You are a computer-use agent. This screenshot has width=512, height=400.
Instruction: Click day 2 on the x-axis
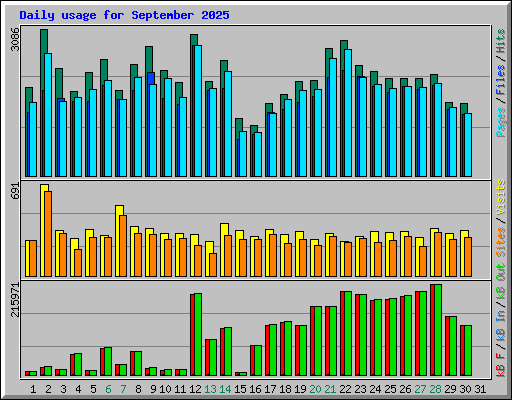point(48,389)
